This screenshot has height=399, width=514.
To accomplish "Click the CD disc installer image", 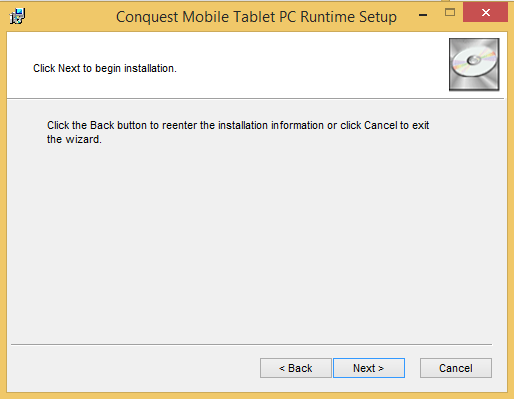I will point(474,64).
